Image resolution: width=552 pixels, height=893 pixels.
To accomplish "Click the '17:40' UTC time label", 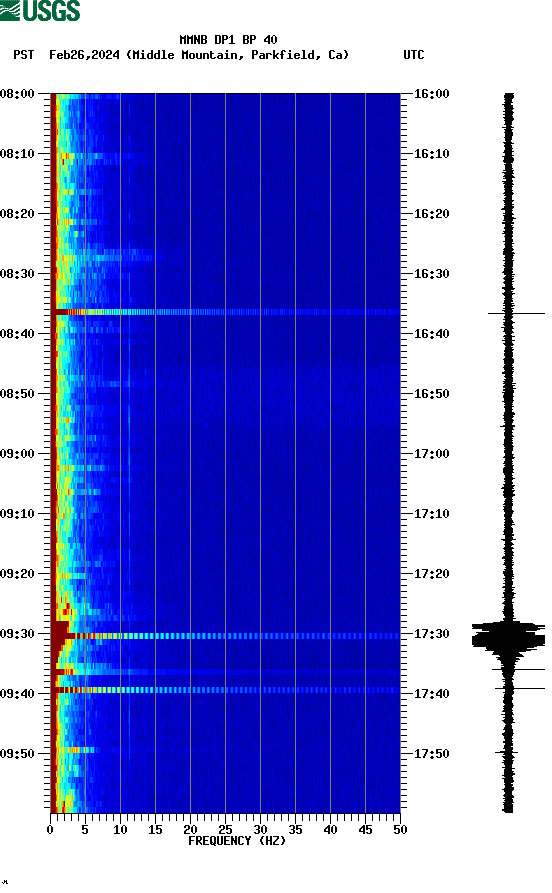I will click(x=432, y=694).
